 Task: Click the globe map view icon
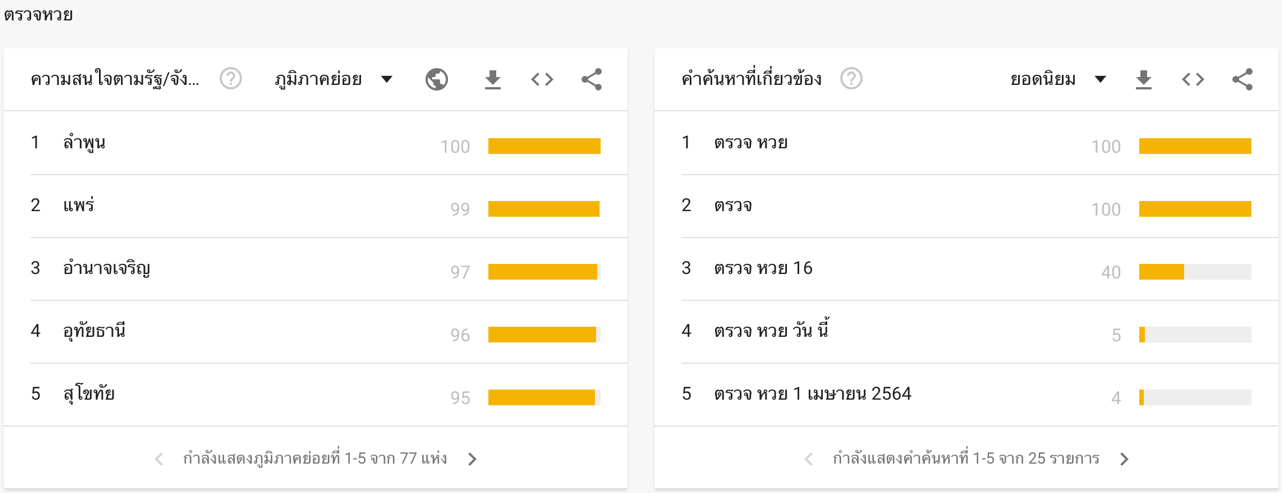[x=436, y=79]
